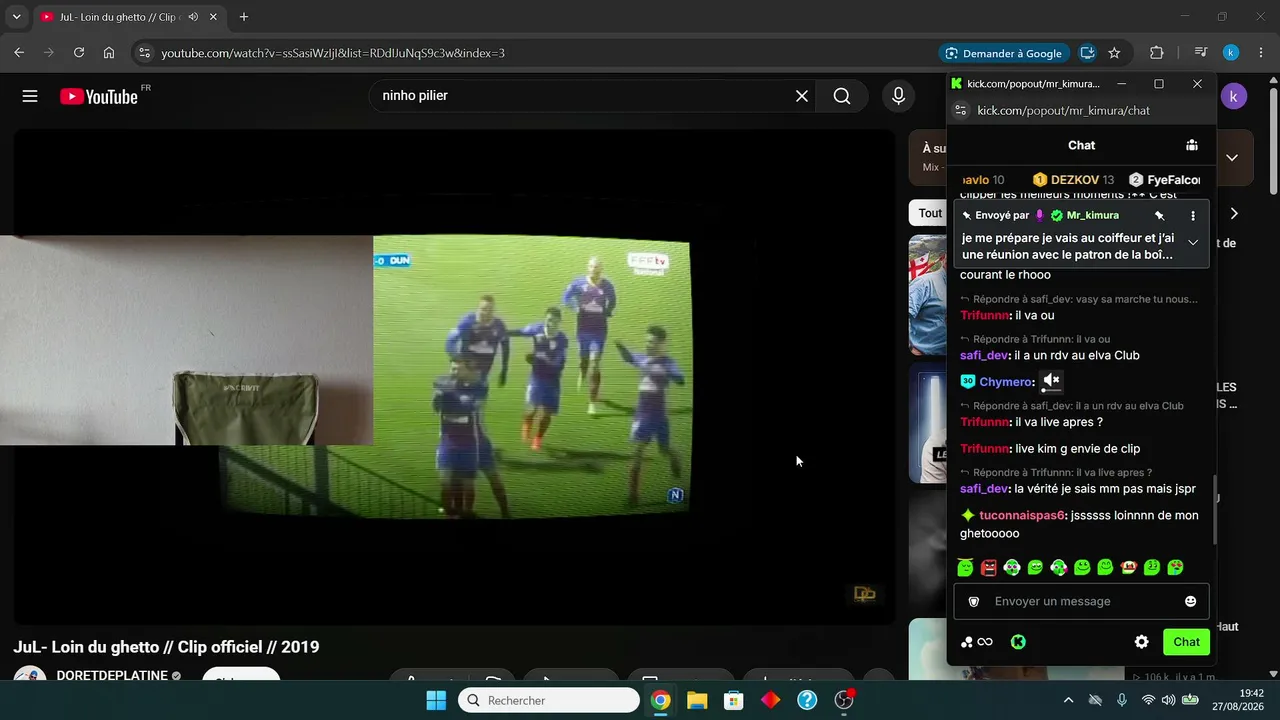The image size is (1280, 720).
Task: Open Trifunnn's profile on 'il va ou' message
Action: [x=985, y=315]
